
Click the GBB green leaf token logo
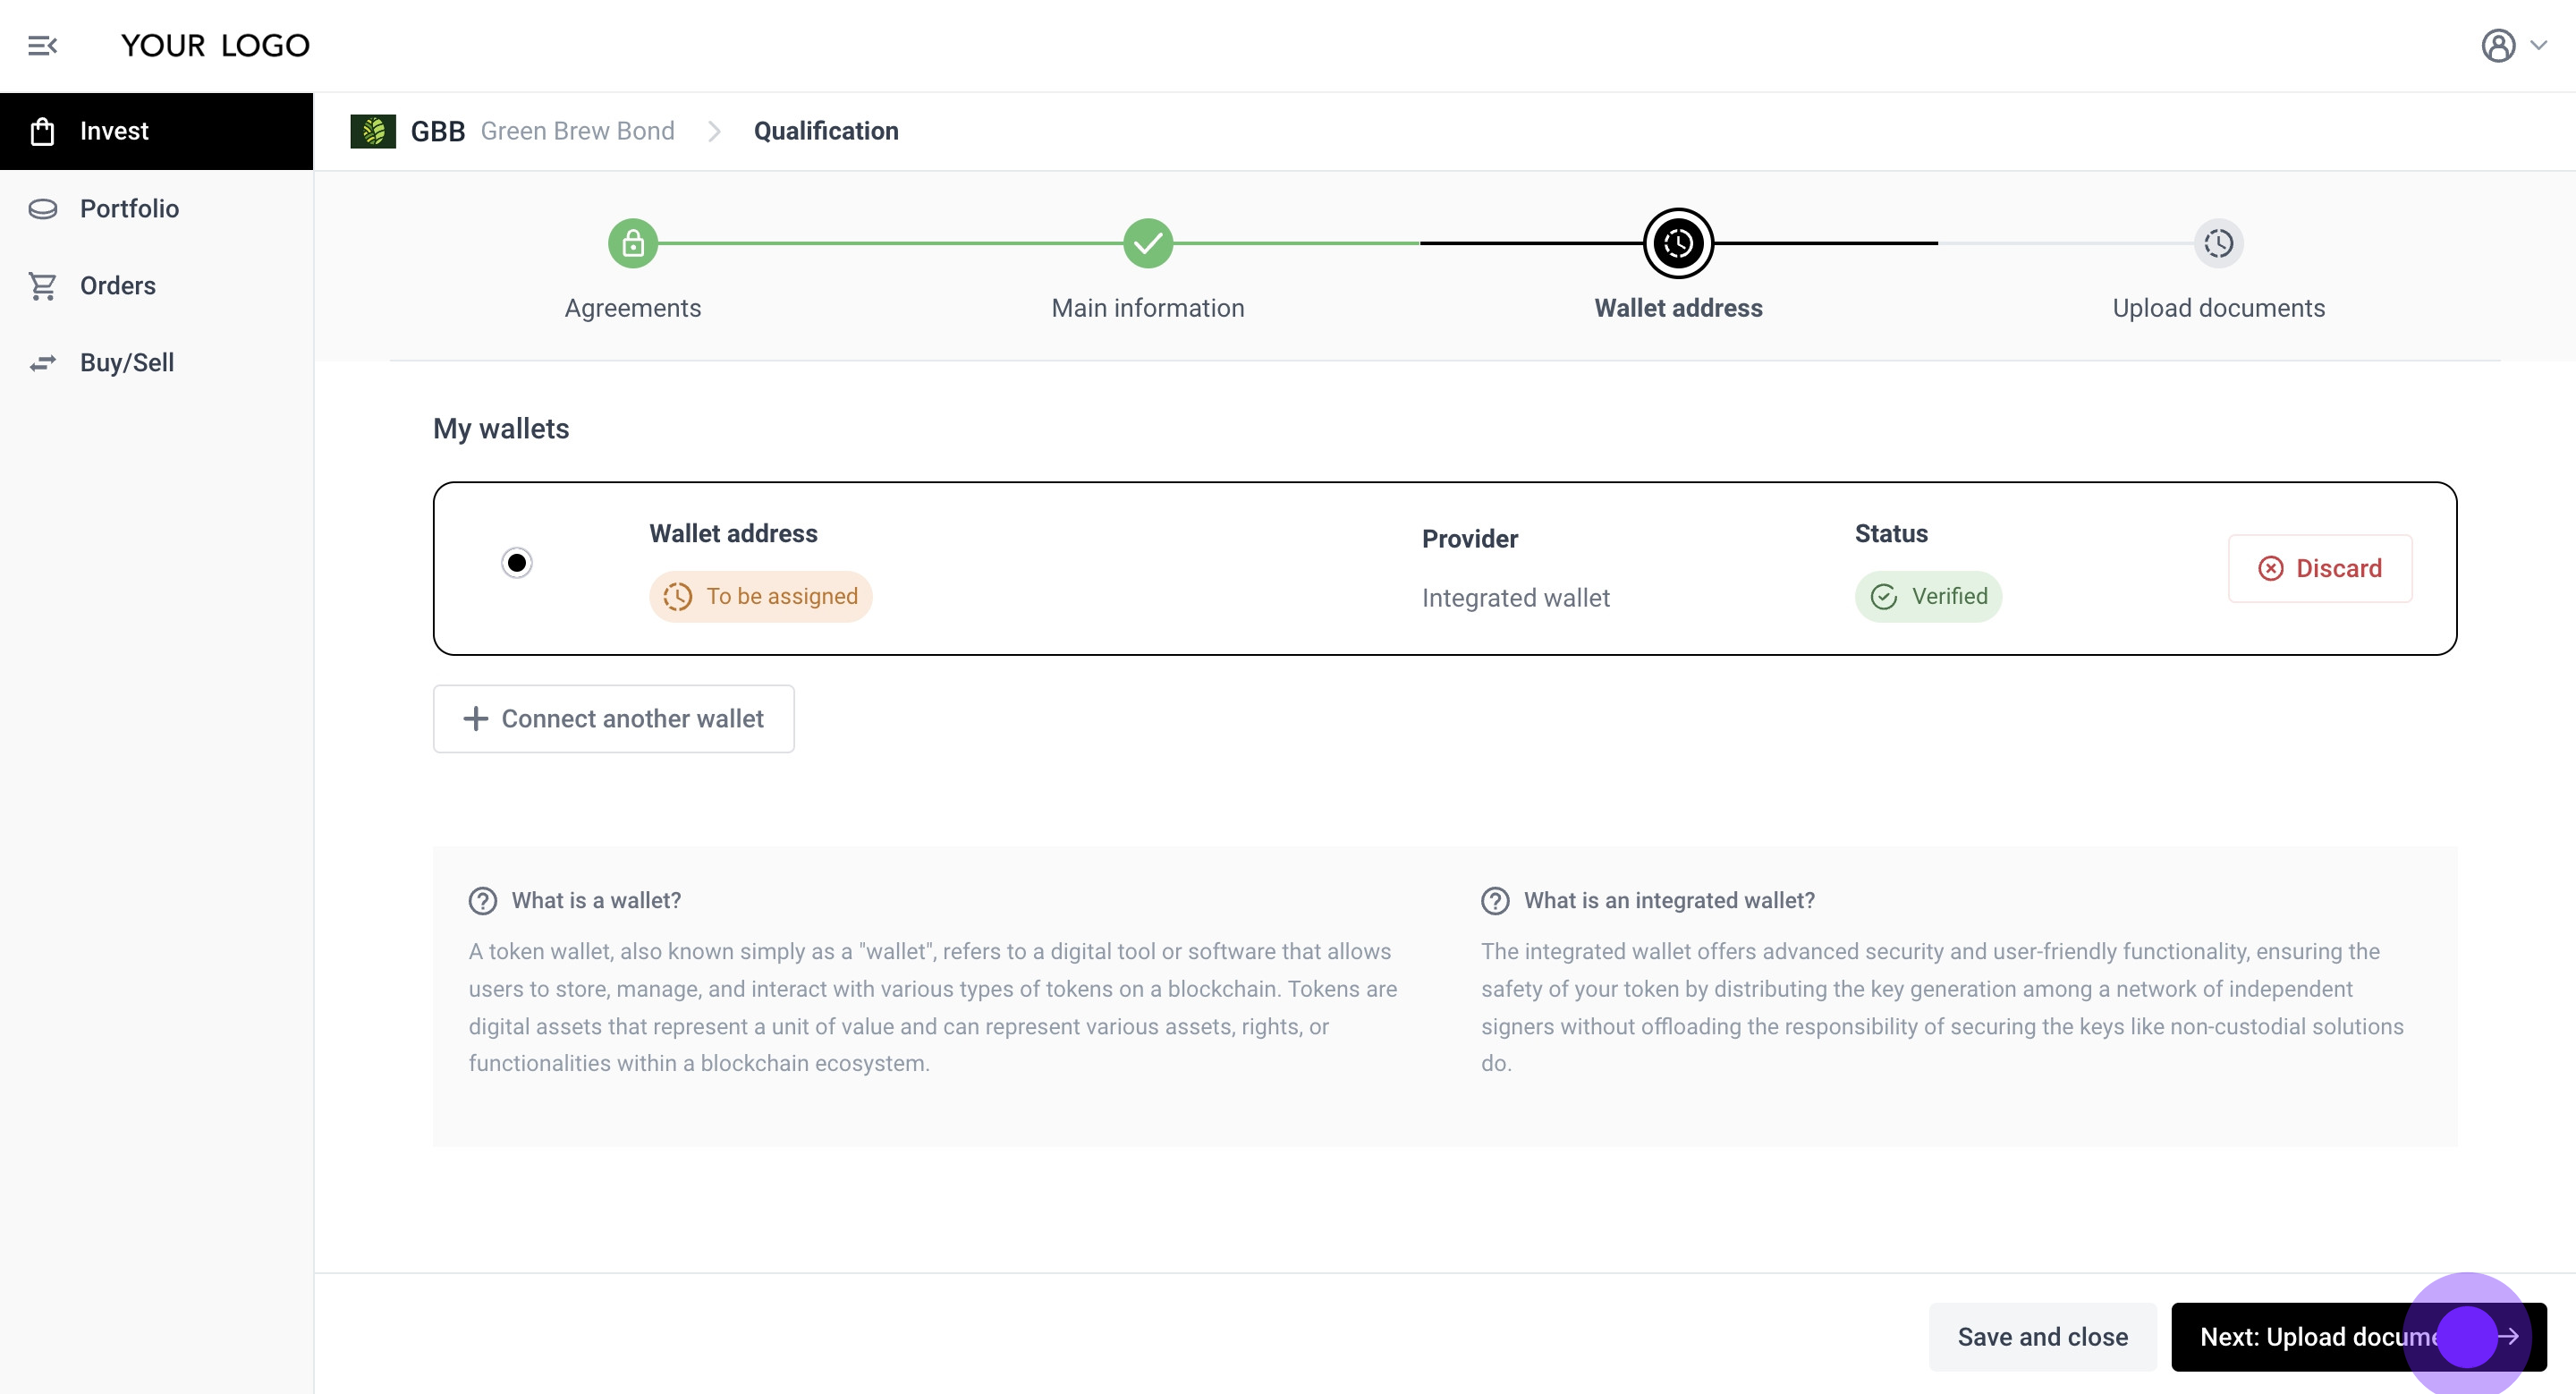tap(373, 131)
